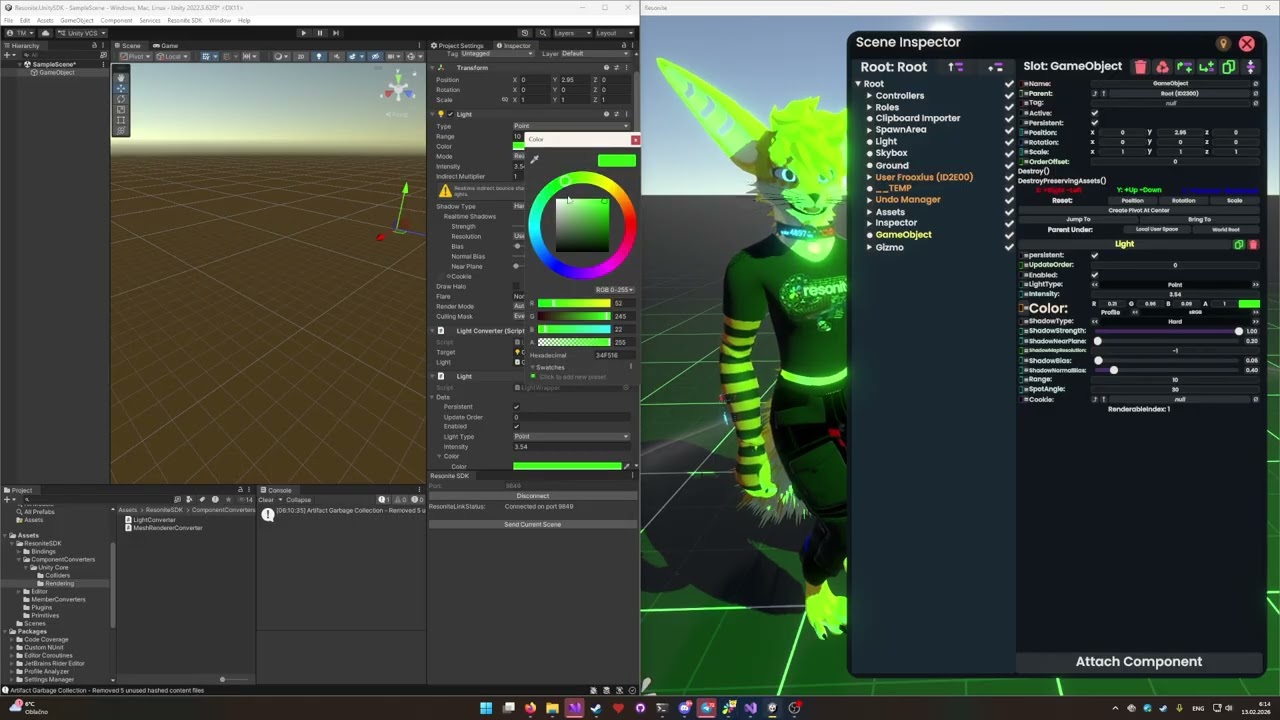Toggle the Light component enabled checkbox in Unity
1280x720 pixels.
click(x=450, y=114)
